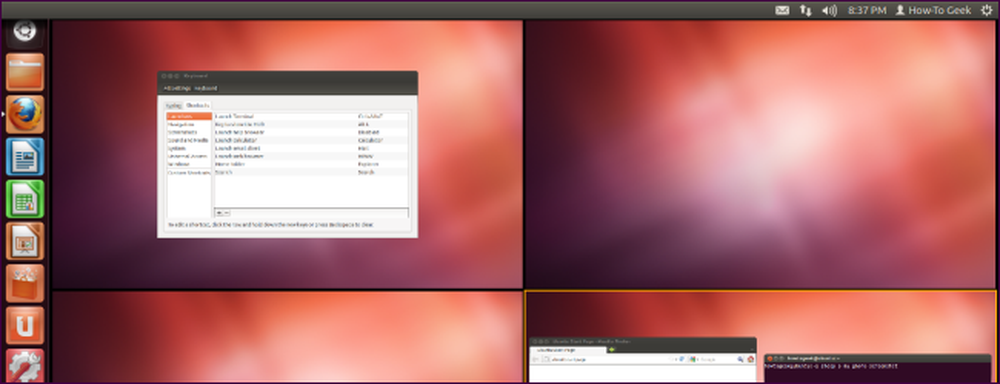Open Ubuntu Software Center launcher icon
The height and width of the screenshot is (384, 1000).
[x=25, y=283]
